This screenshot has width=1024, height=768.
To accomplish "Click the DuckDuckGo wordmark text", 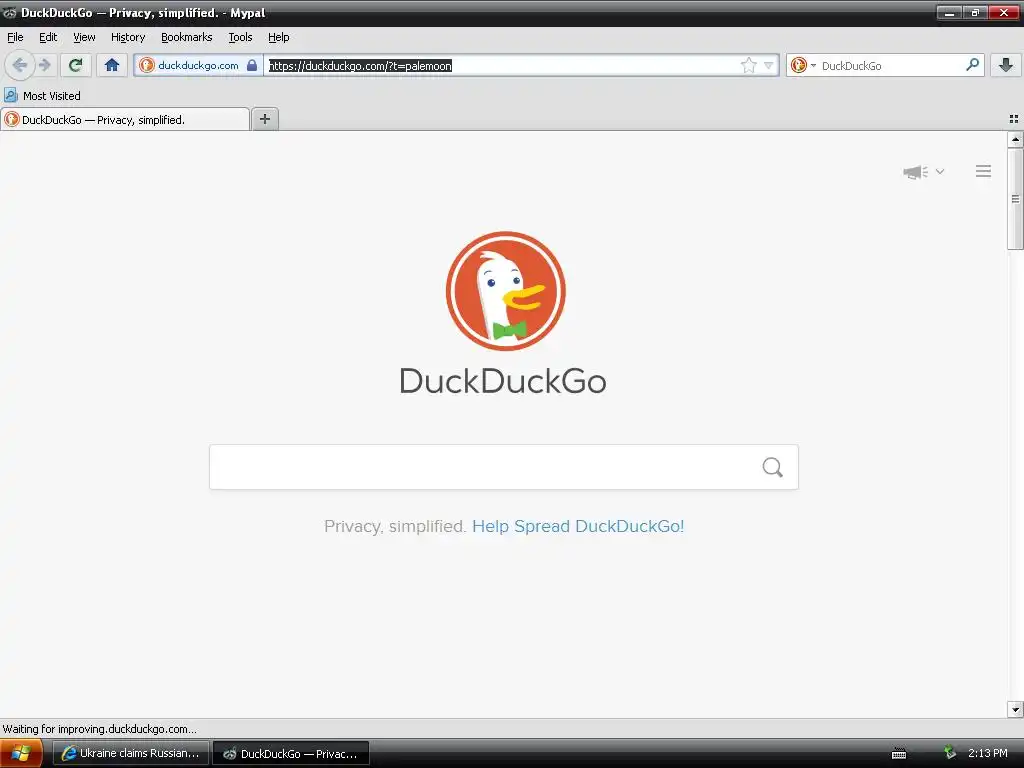I will point(503,381).
